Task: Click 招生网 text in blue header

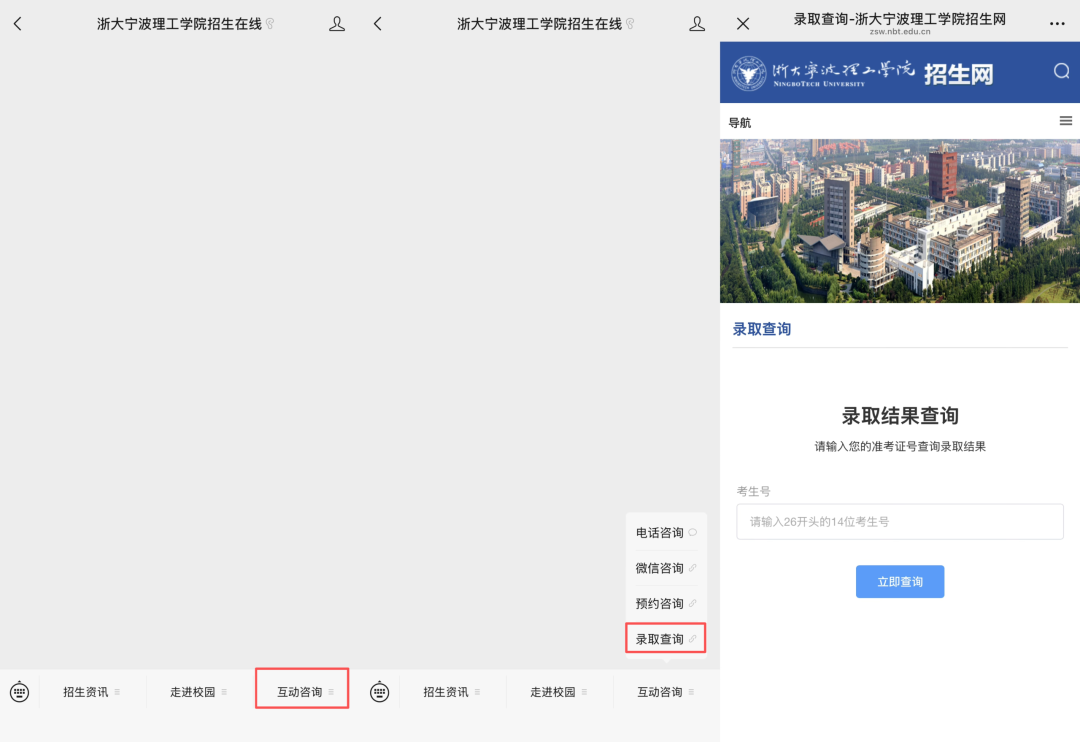Action: (x=958, y=74)
